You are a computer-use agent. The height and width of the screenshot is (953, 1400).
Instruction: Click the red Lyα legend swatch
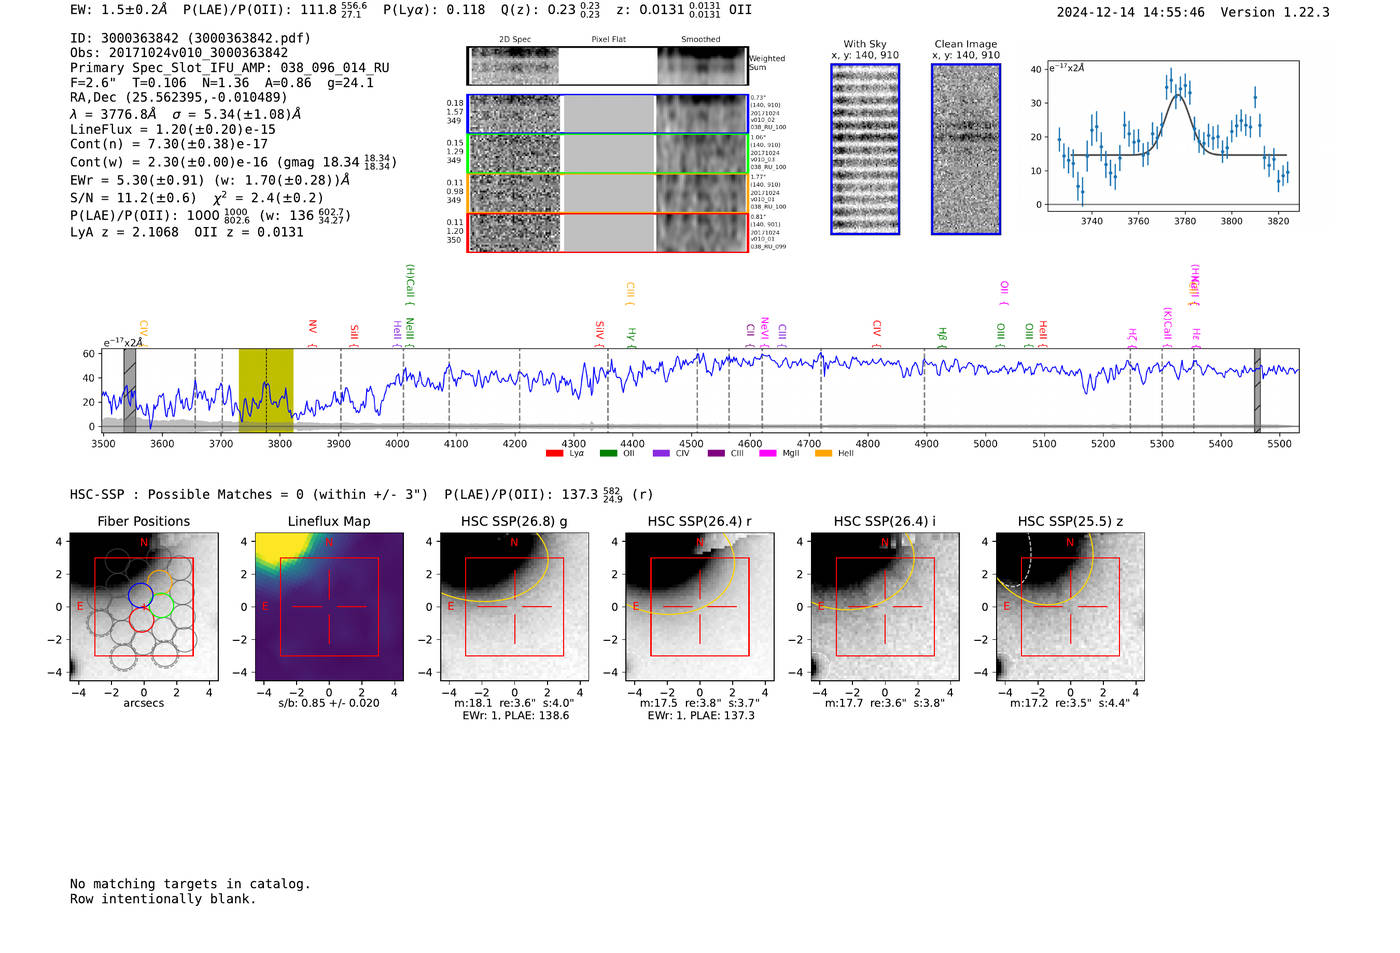point(554,454)
